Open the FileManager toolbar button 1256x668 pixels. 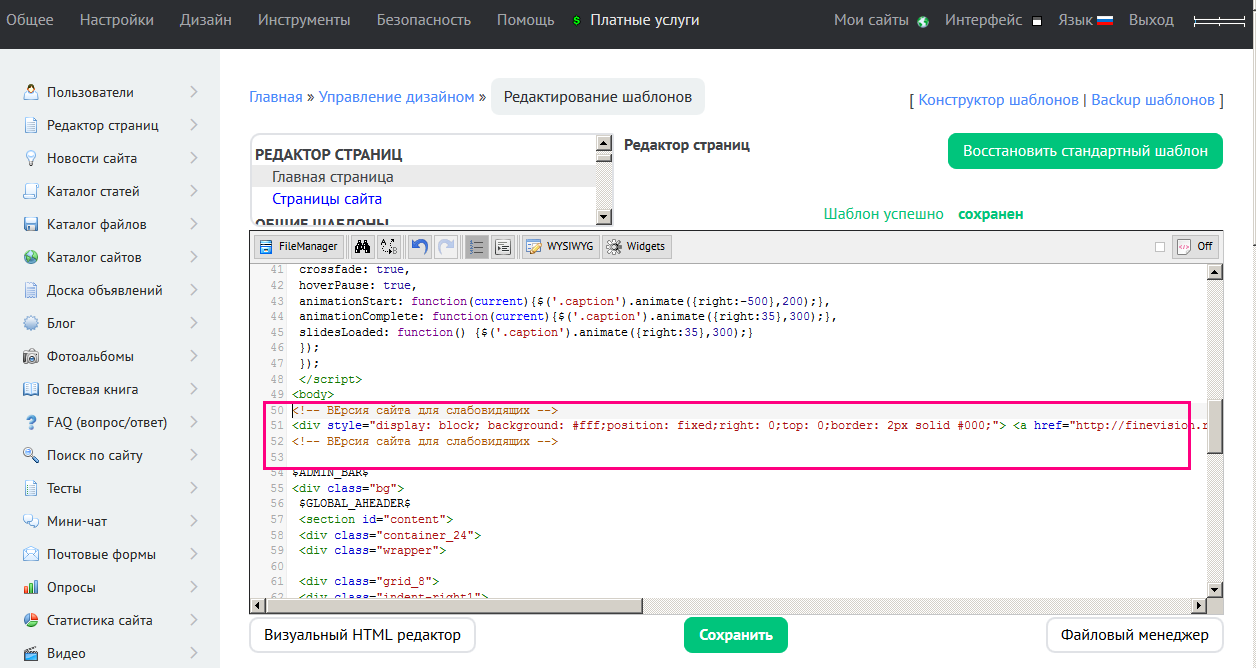pos(299,246)
